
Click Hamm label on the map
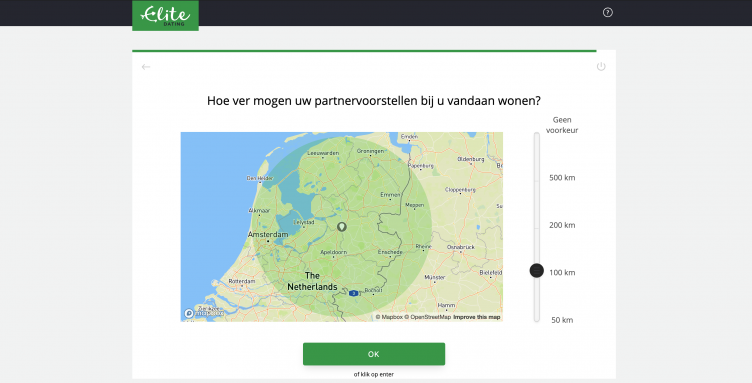446,305
